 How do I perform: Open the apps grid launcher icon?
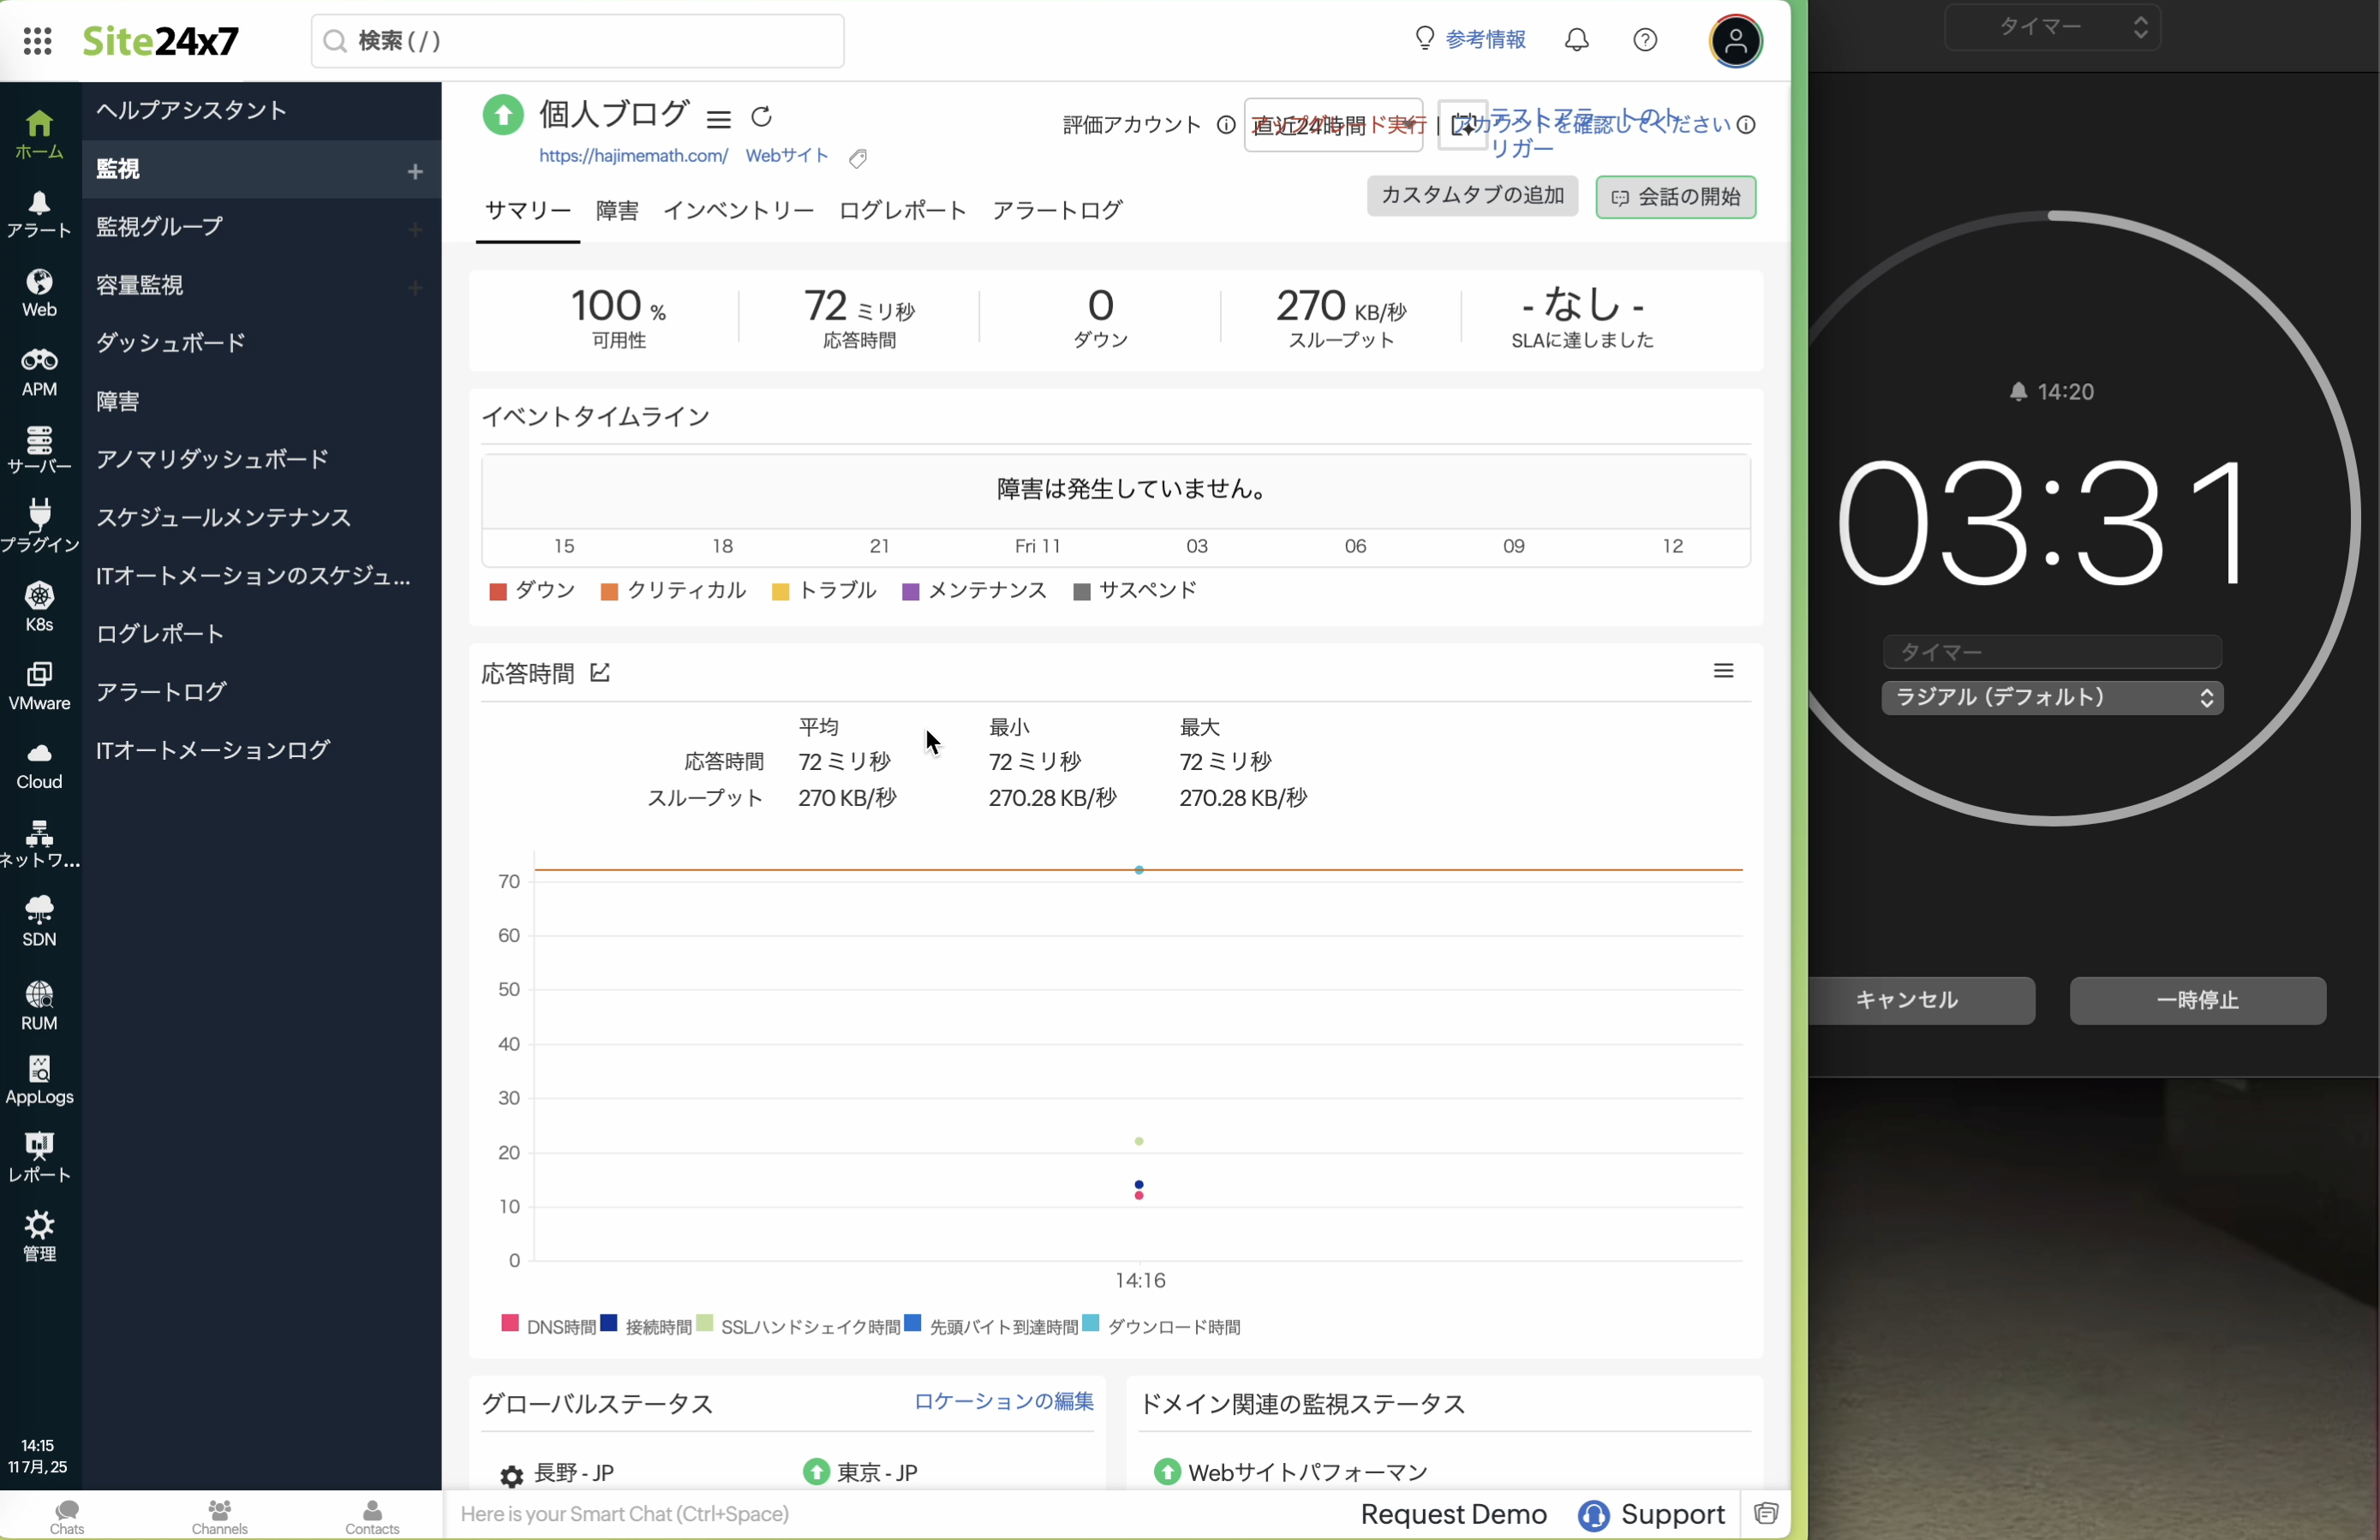pos(37,41)
